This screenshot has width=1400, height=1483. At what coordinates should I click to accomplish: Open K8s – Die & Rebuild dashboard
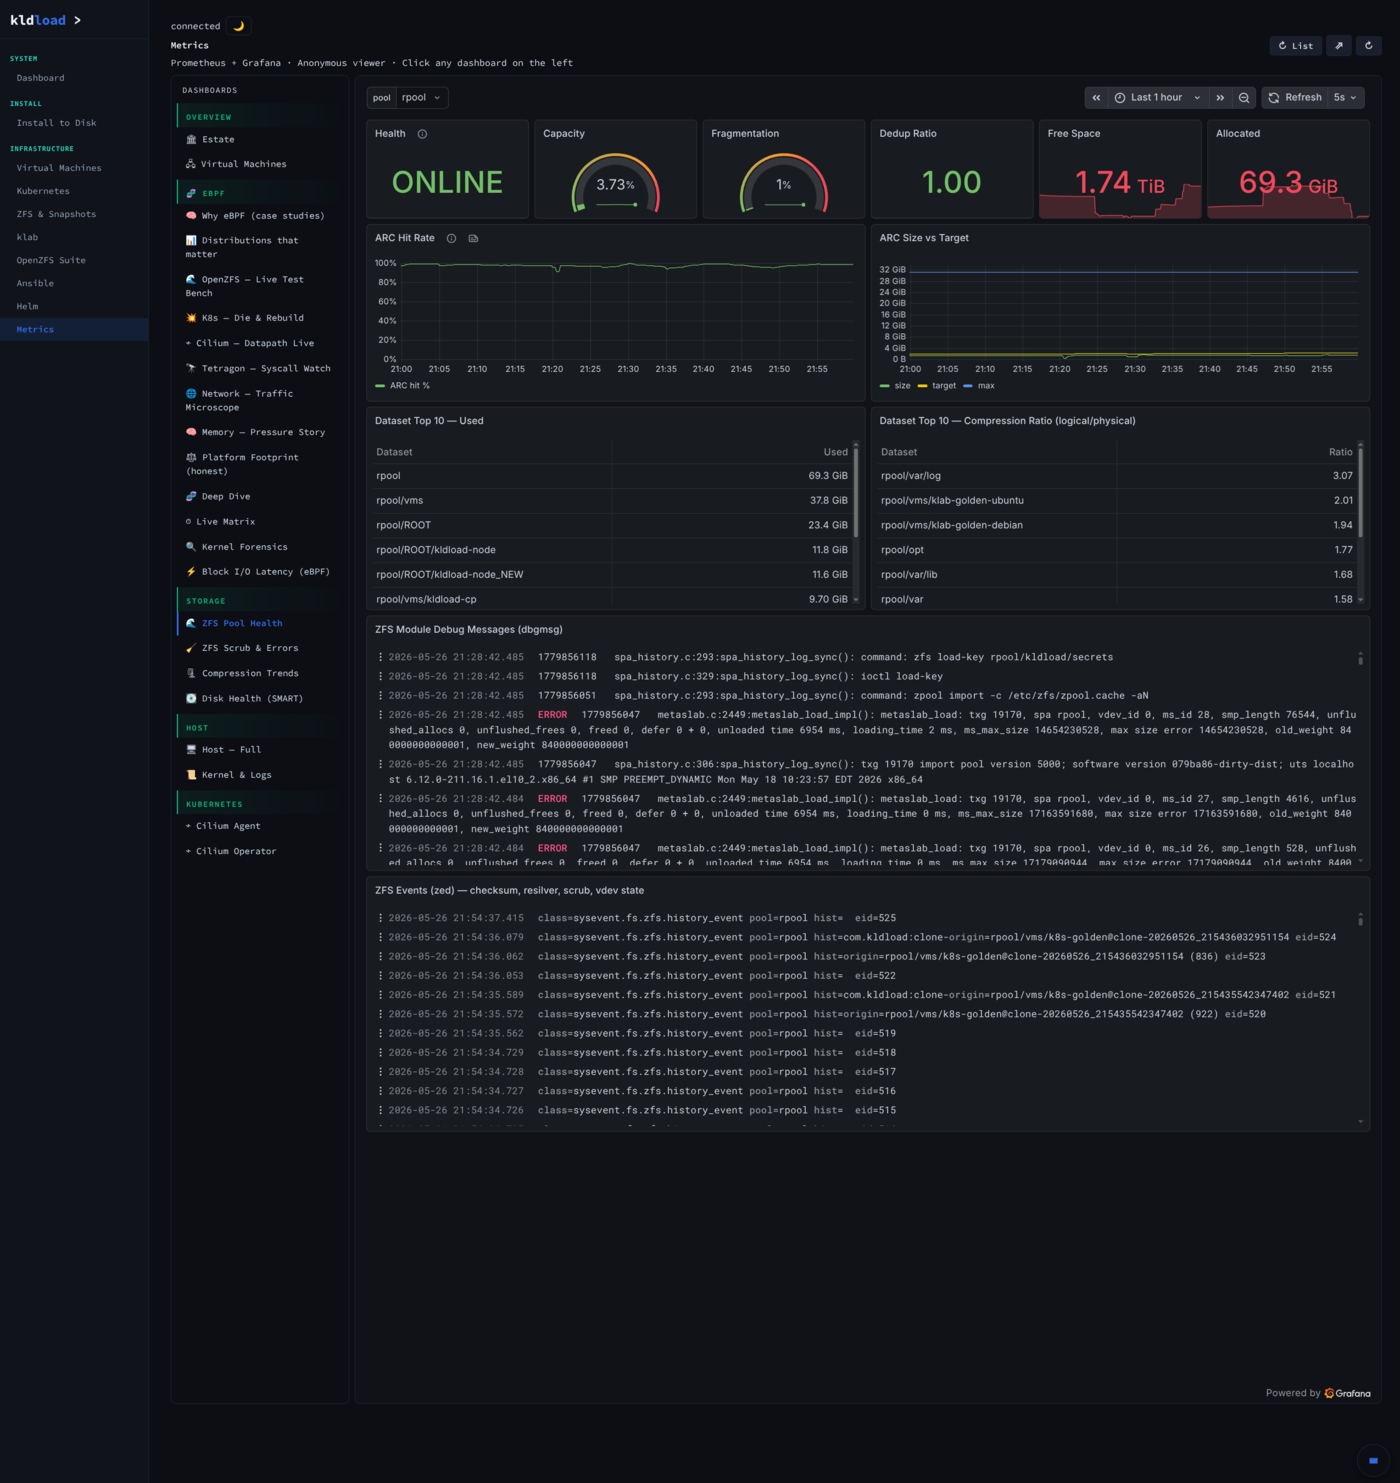tap(259, 318)
